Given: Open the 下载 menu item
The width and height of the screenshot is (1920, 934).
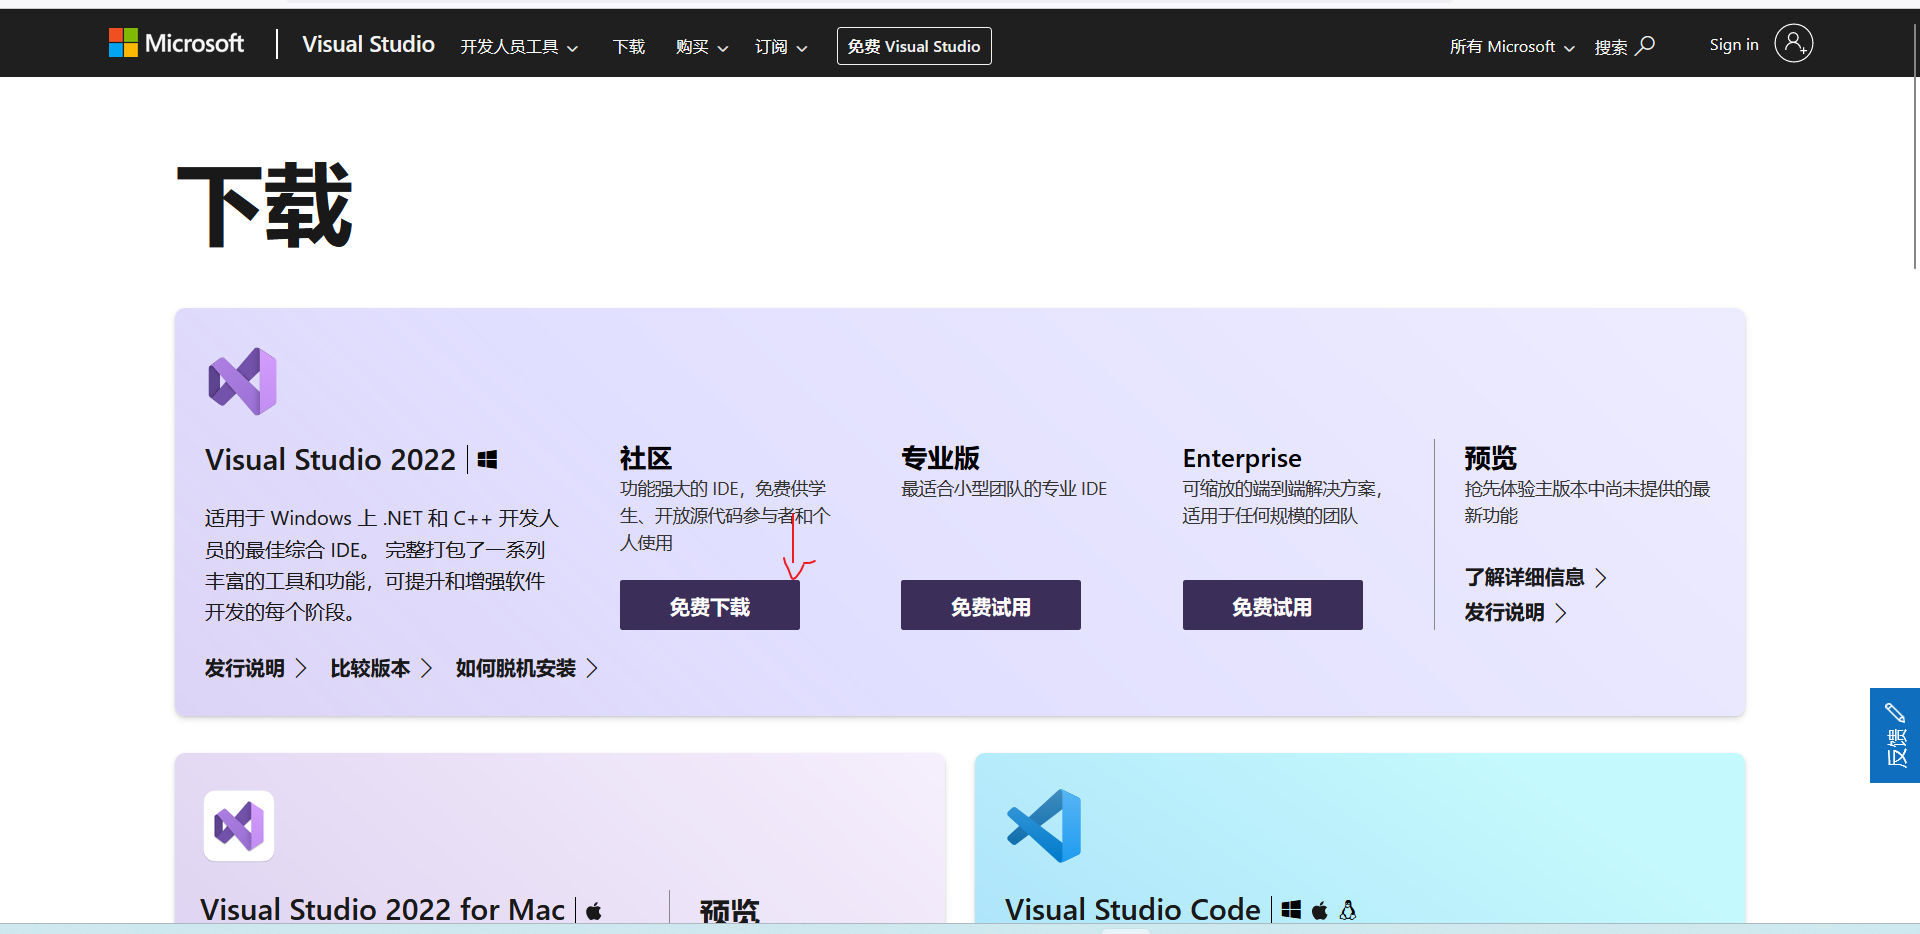Looking at the screenshot, I should (x=629, y=47).
